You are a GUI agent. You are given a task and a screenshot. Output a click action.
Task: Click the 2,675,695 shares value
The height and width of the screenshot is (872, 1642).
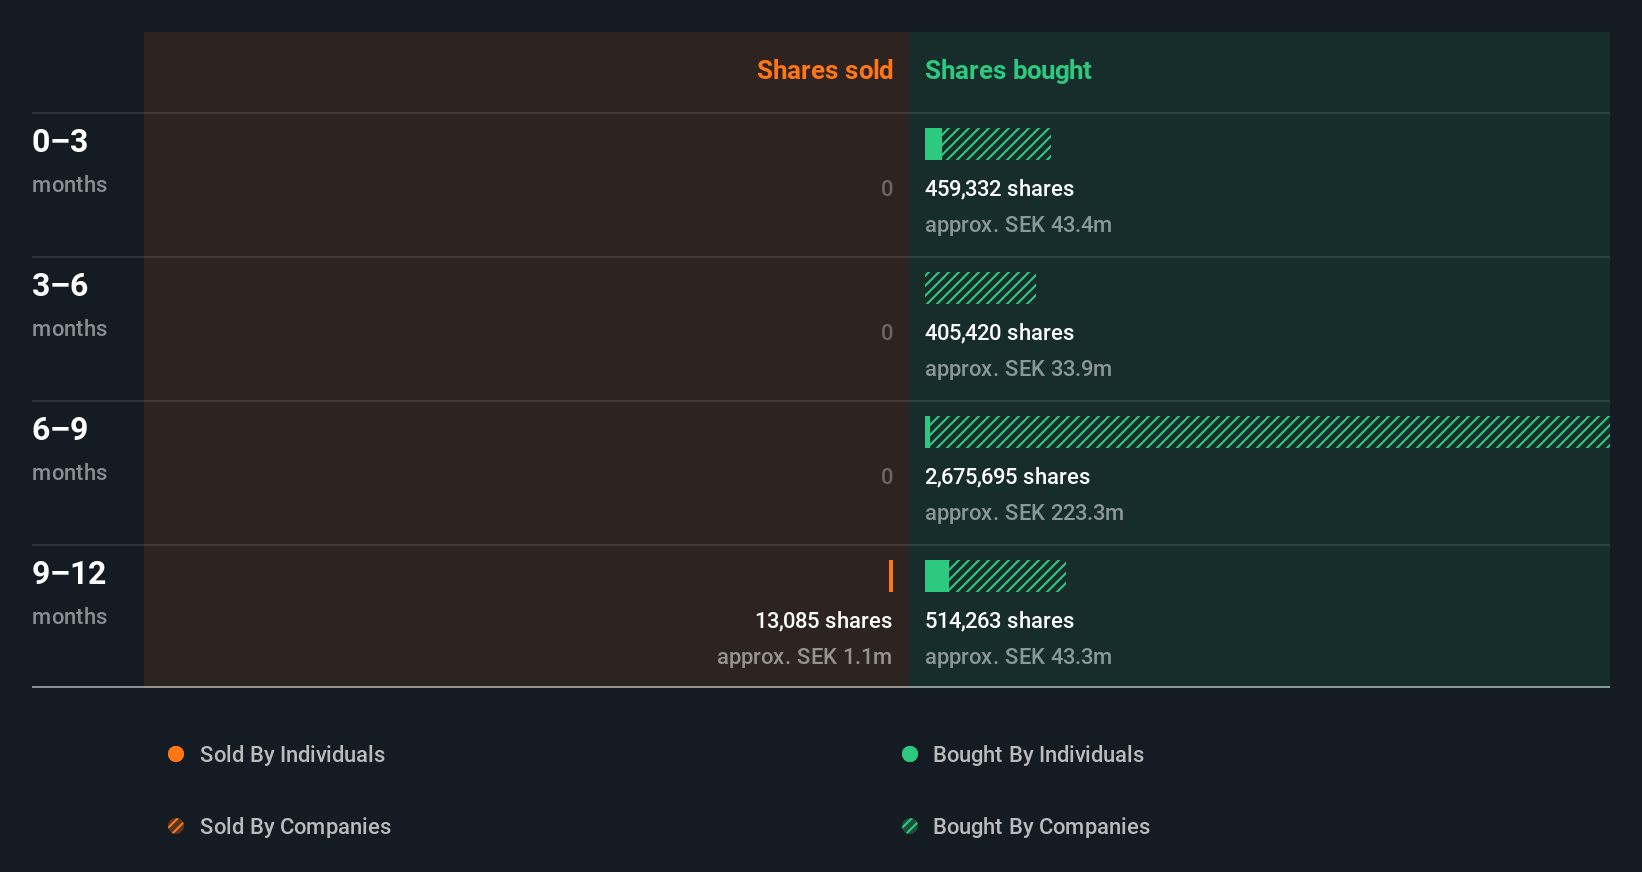pos(1007,477)
